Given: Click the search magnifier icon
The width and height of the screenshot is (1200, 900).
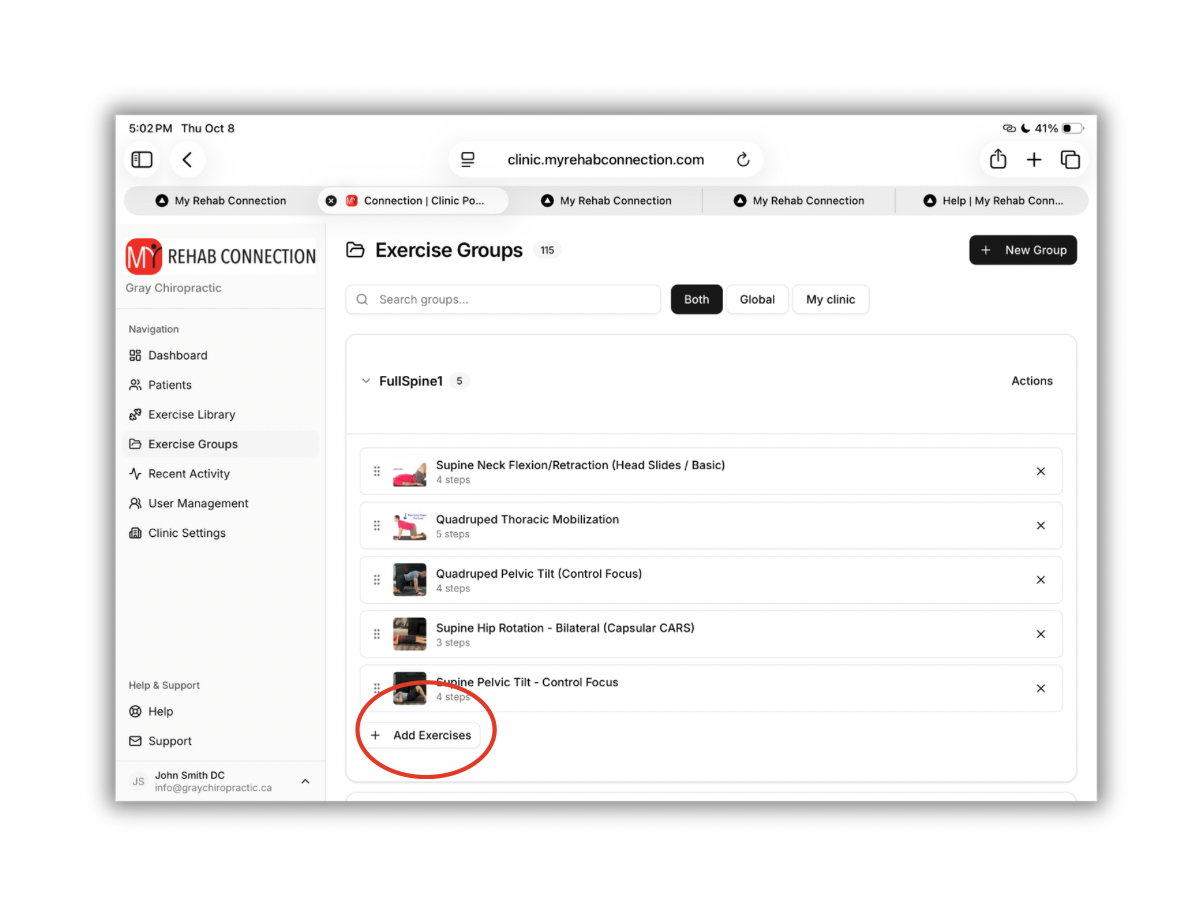Looking at the screenshot, I should pyautogui.click(x=362, y=300).
